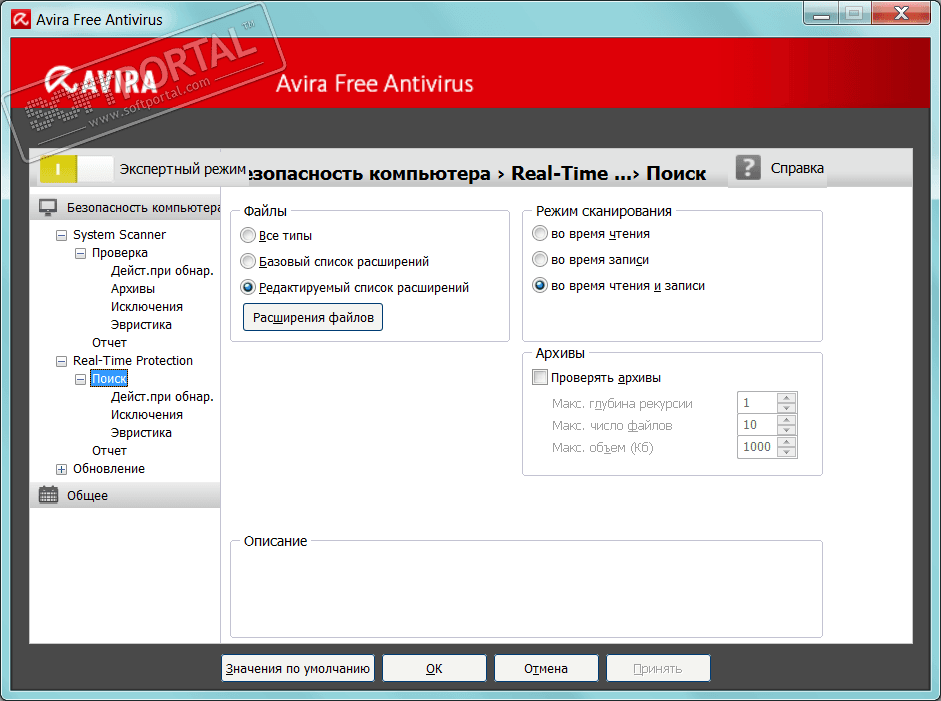Screen dimensions: 941x701
Task: Increase Макс. глубина рекурсии value
Action: click(786, 398)
